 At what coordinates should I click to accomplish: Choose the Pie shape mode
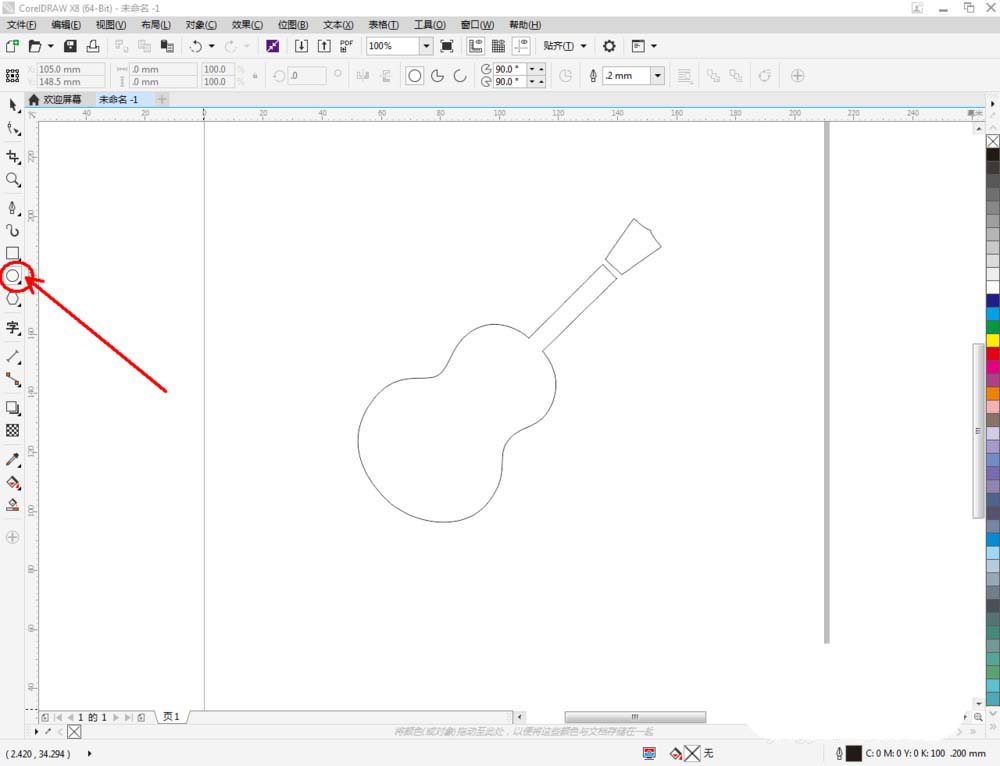[x=438, y=76]
